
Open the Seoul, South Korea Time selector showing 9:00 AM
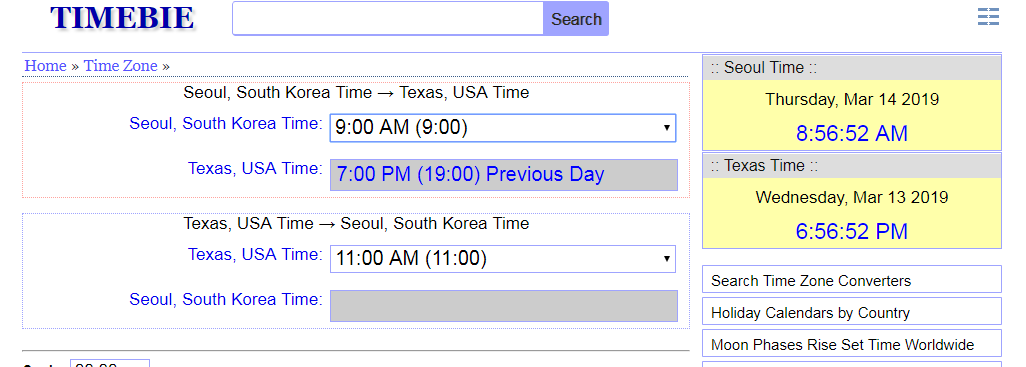503,128
